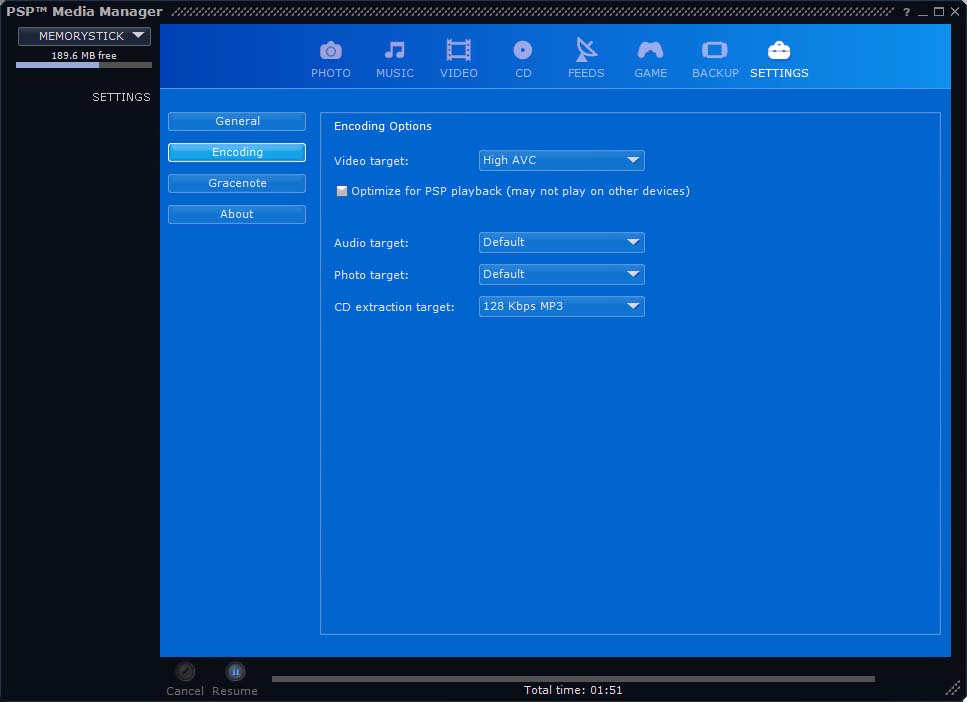Click the SETTINGS label in top navigation

[x=779, y=73]
